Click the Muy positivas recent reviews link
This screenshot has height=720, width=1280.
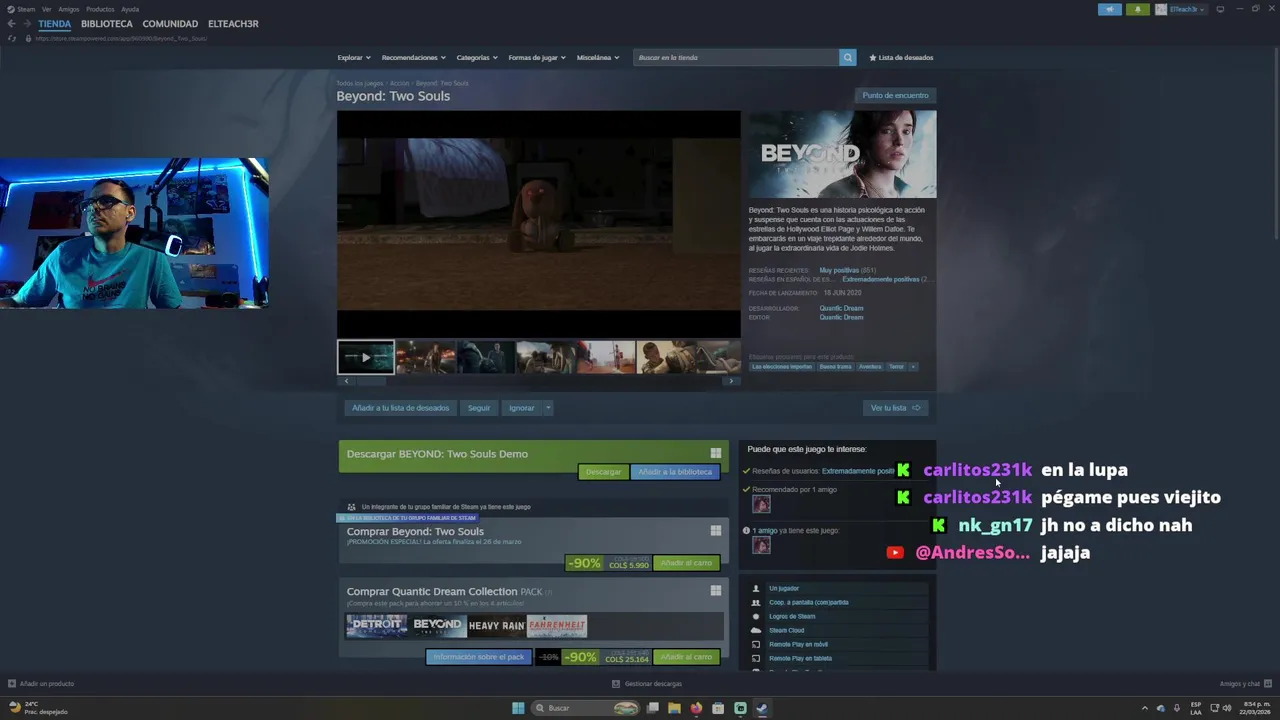pyautogui.click(x=839, y=271)
